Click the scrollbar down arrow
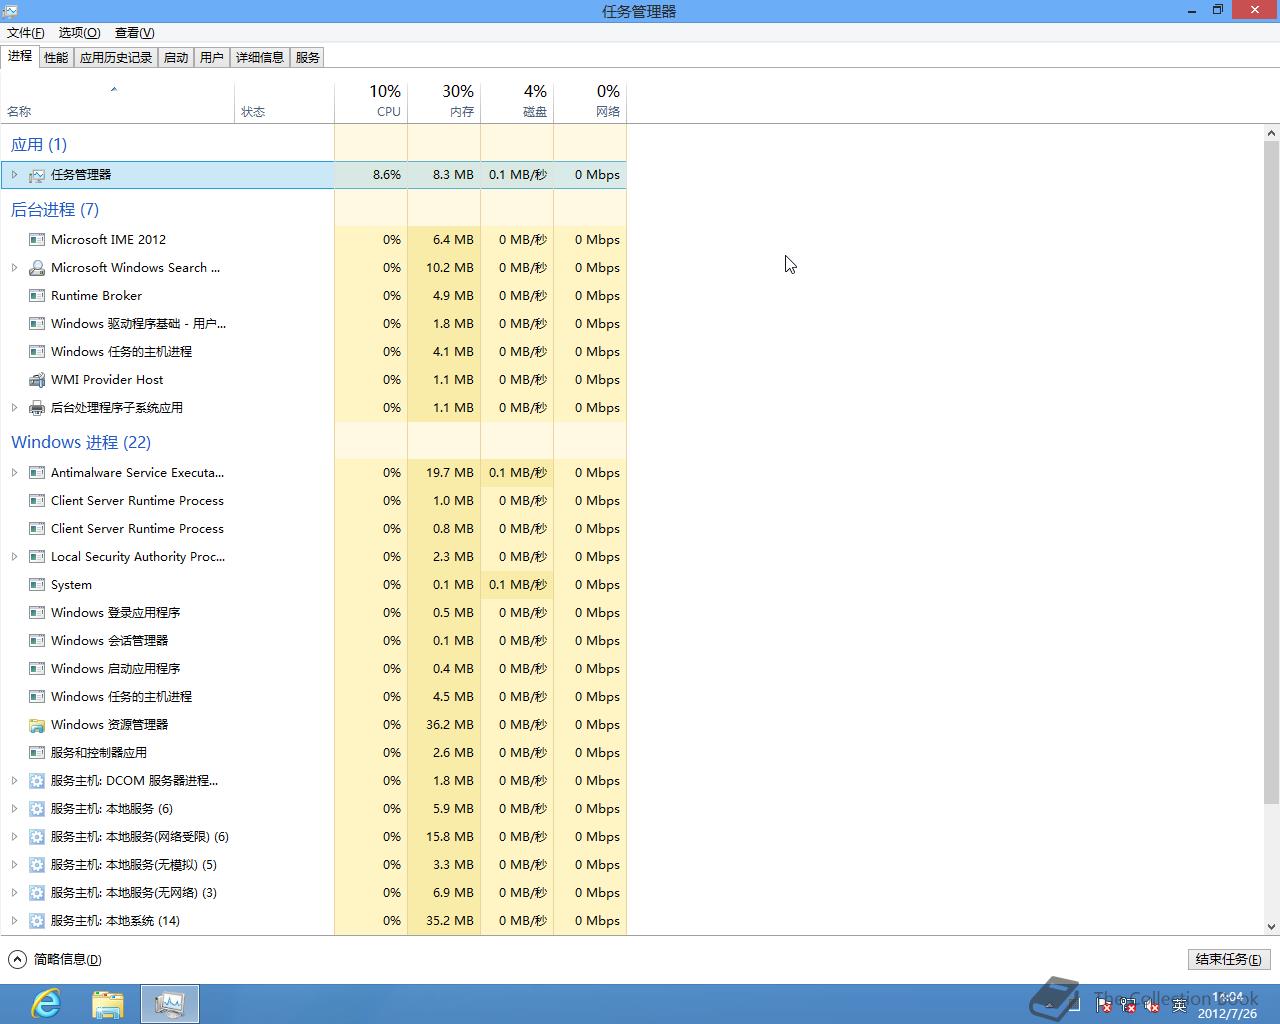Viewport: 1280px width, 1024px height. click(x=1271, y=927)
